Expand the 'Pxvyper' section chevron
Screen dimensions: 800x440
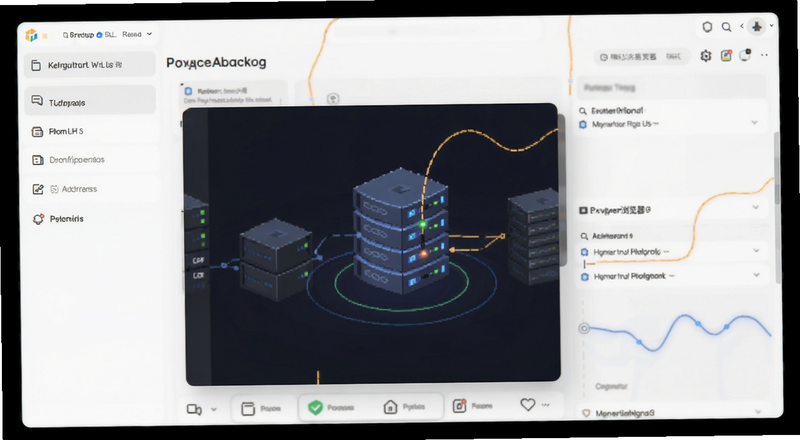click(756, 207)
